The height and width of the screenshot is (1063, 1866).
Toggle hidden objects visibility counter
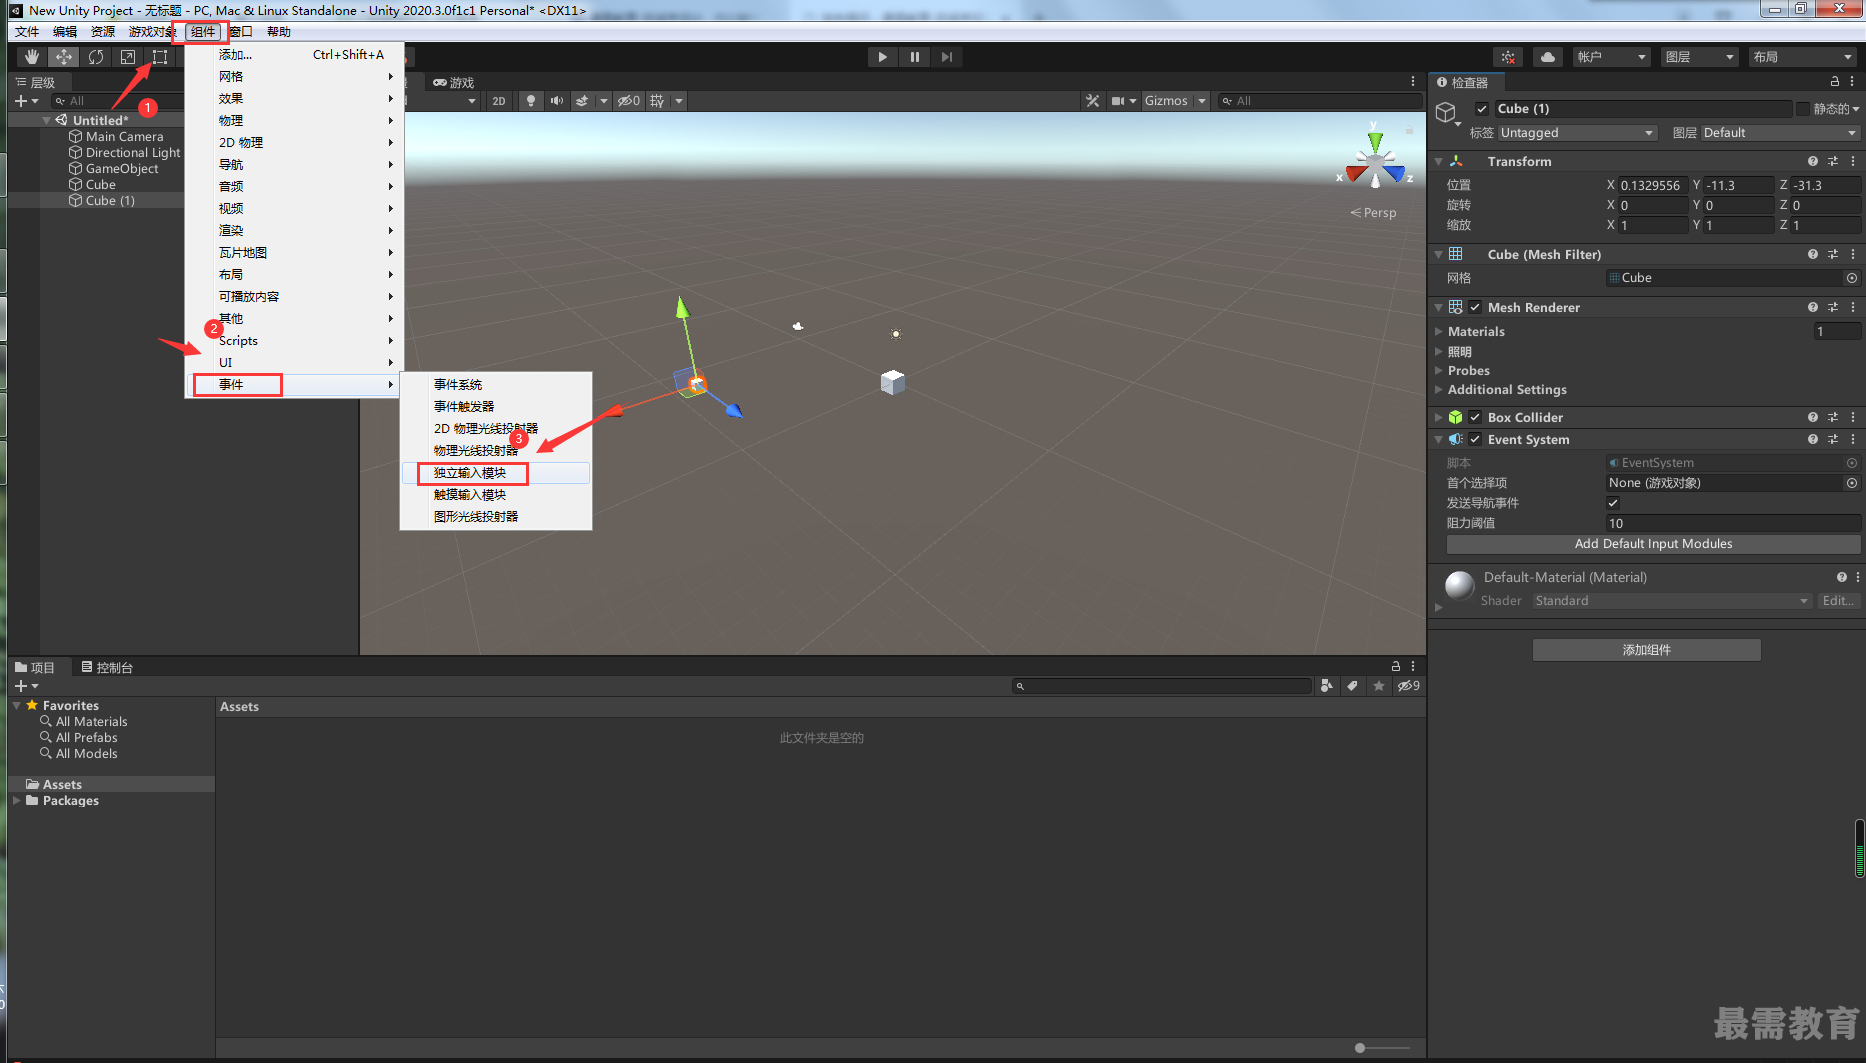[x=628, y=101]
